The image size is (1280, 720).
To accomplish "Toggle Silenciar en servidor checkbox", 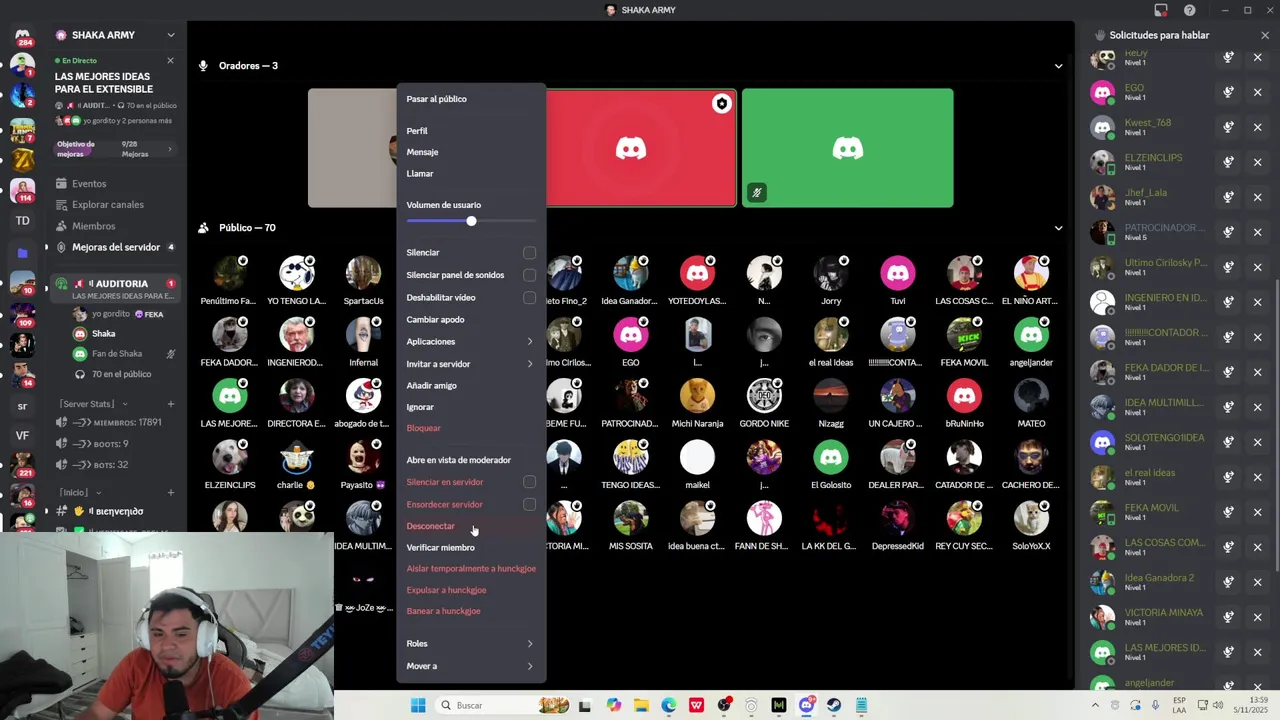I will click(x=529, y=482).
